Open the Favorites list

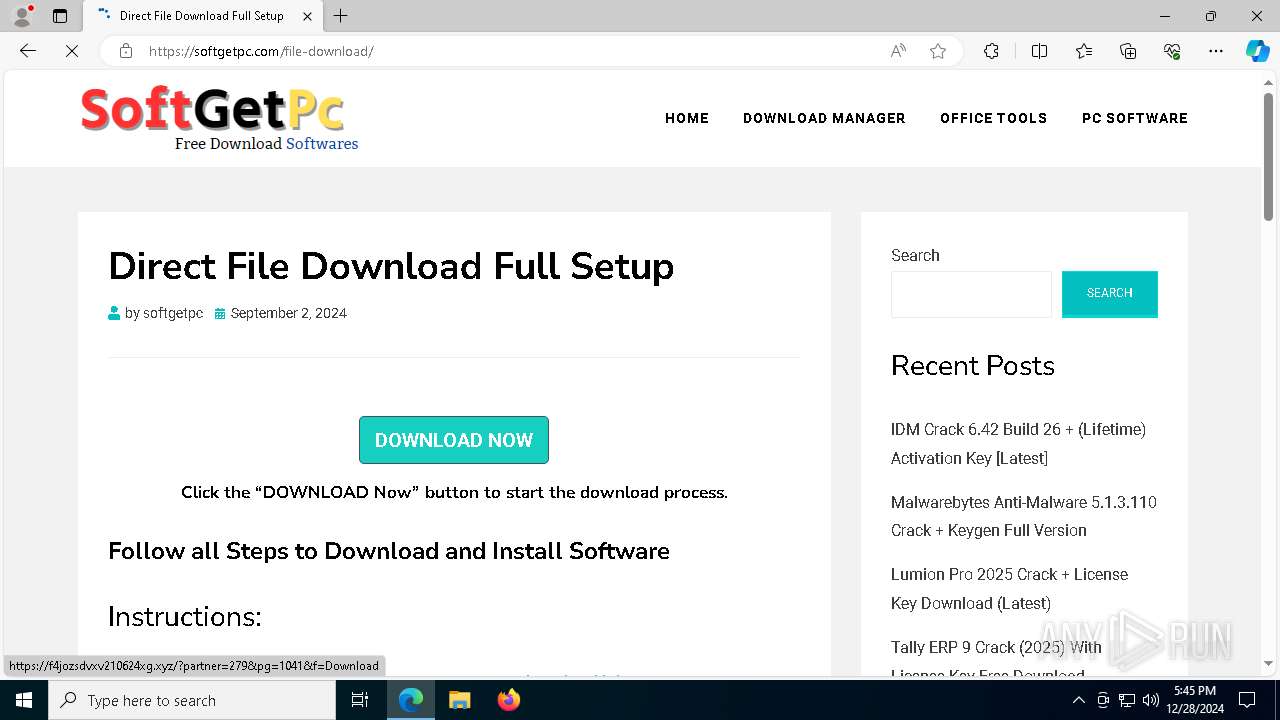pos(1084,51)
